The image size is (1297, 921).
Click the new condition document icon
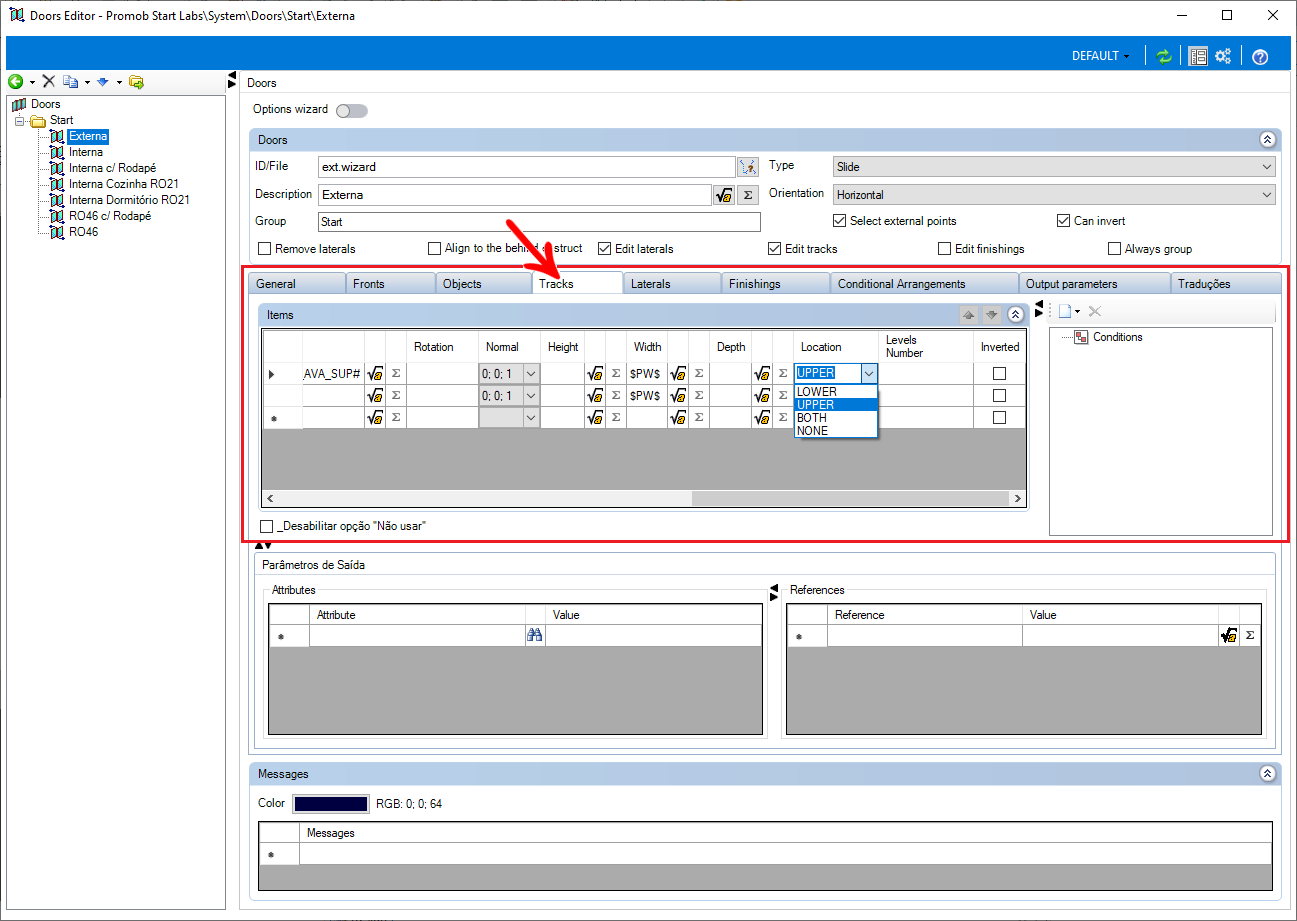click(1065, 312)
